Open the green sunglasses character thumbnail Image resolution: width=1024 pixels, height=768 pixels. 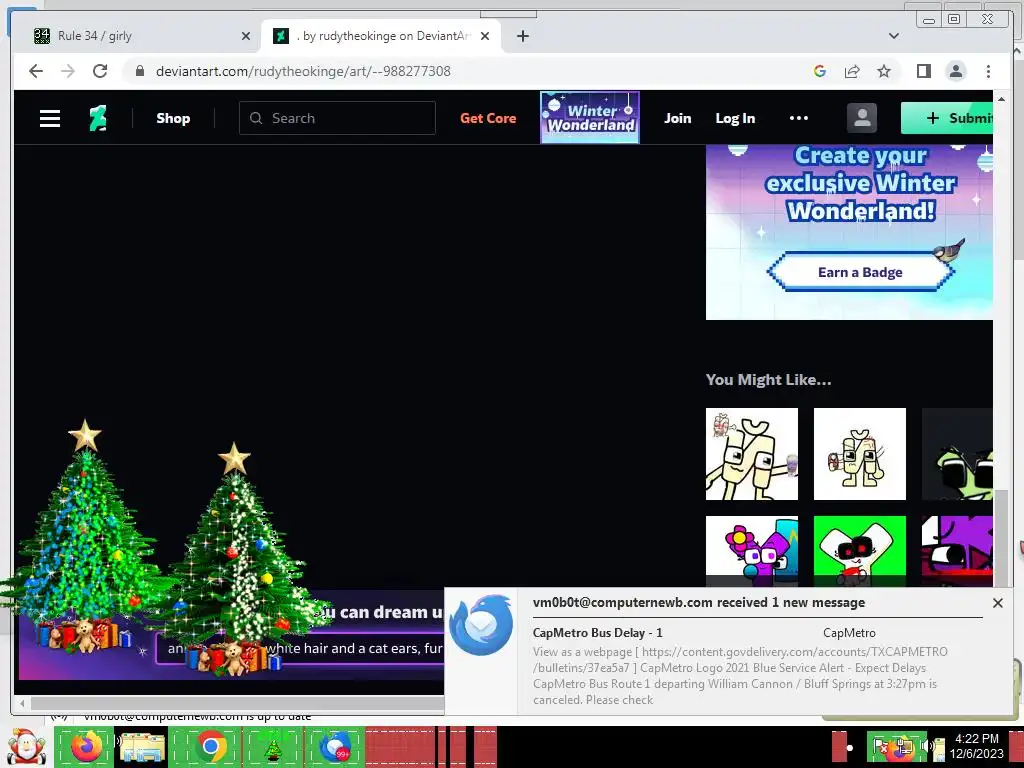tap(957, 454)
